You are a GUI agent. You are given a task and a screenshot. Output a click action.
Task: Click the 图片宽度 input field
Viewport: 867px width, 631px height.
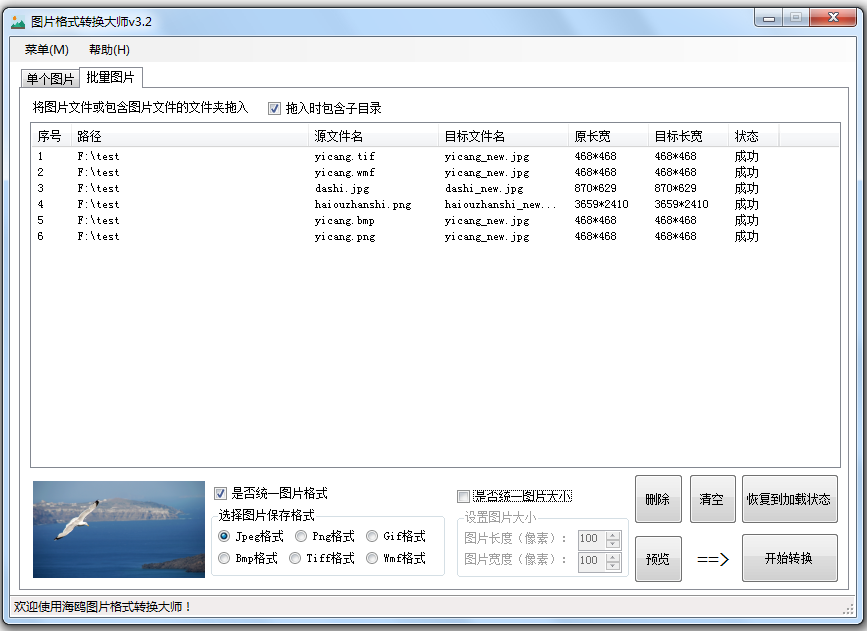[x=591, y=561]
